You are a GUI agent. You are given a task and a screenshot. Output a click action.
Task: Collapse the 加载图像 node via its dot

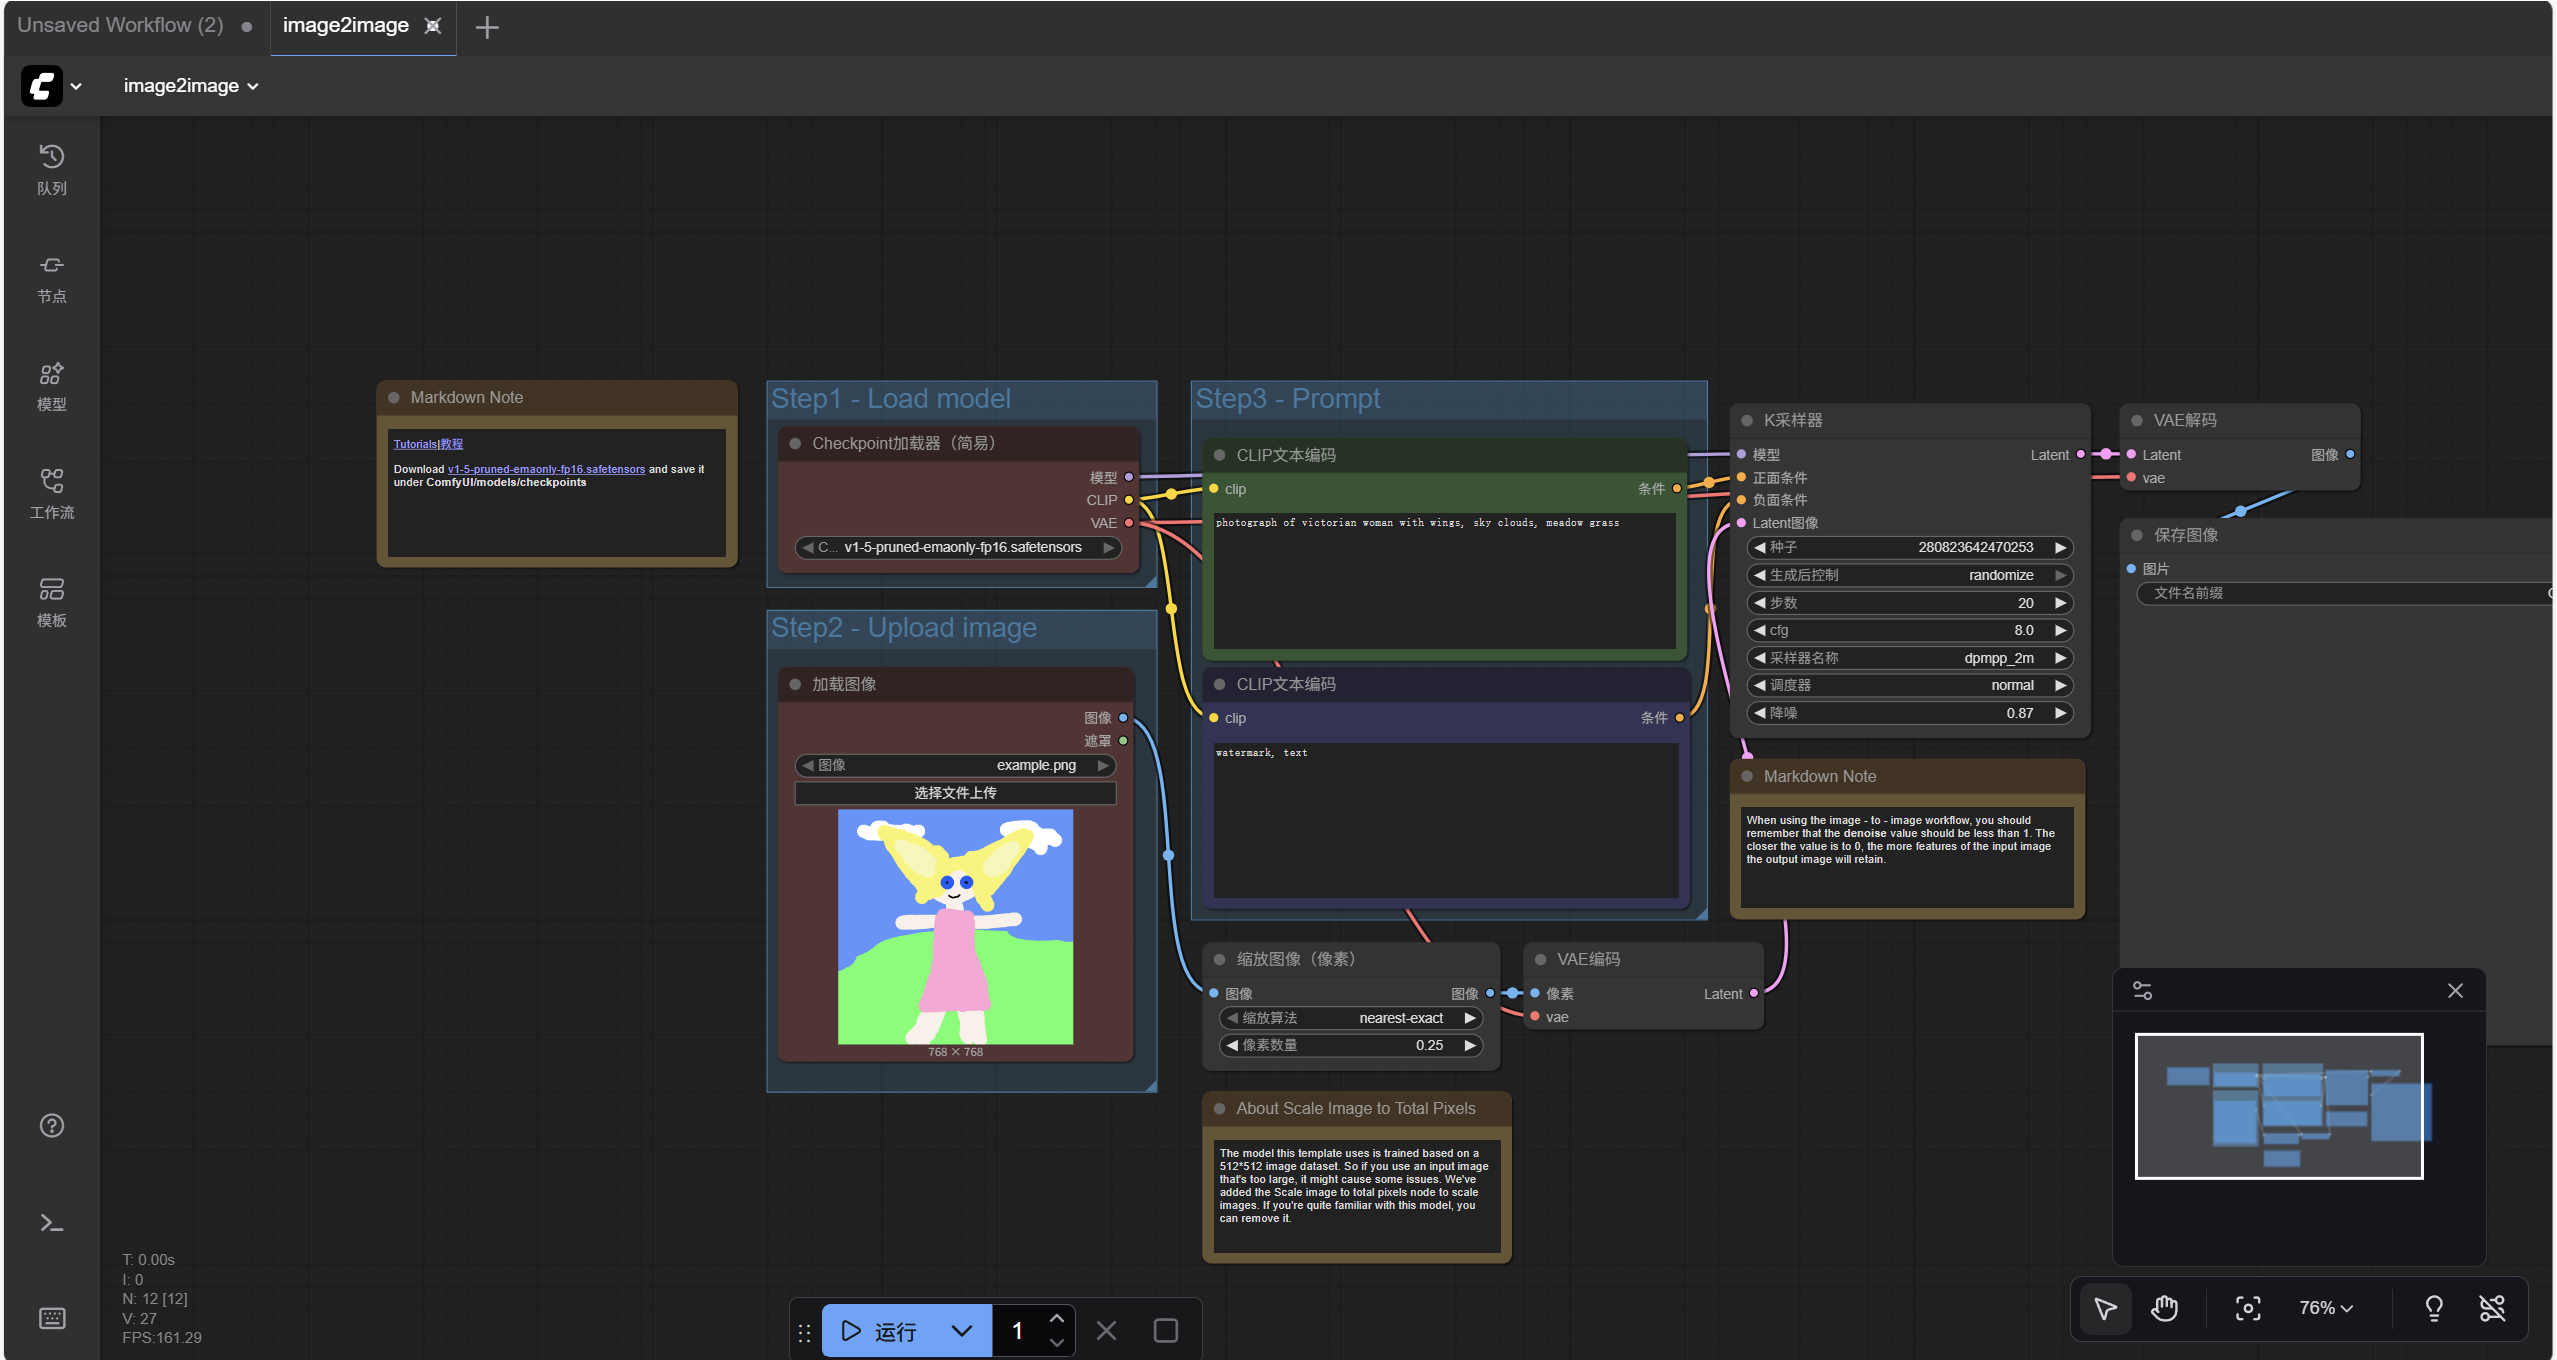pyautogui.click(x=795, y=685)
